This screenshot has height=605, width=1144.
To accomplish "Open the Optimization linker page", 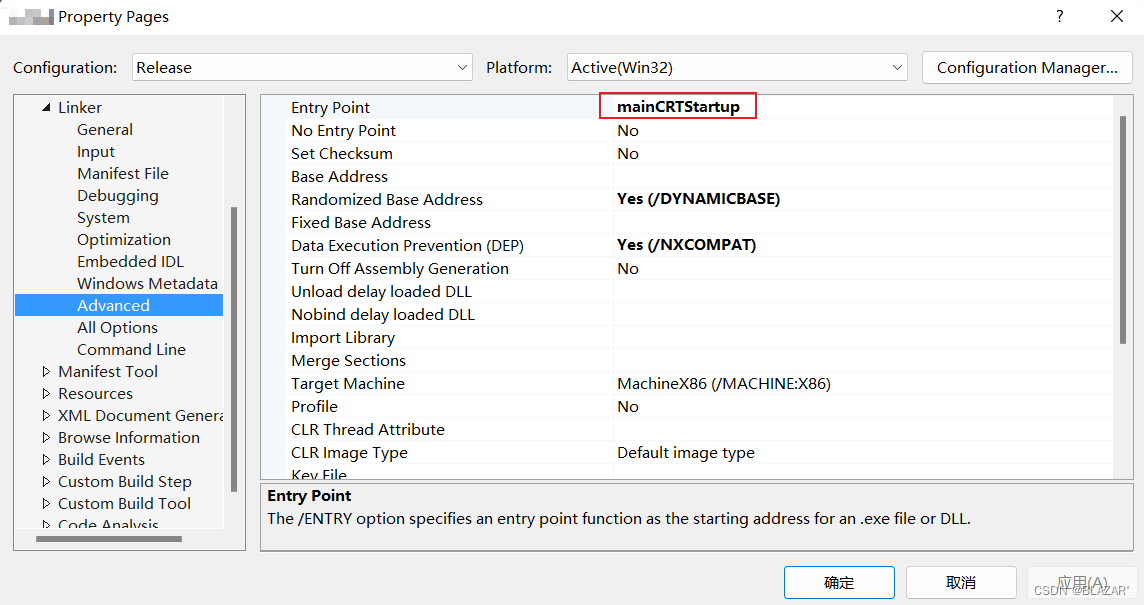I will [x=124, y=240].
